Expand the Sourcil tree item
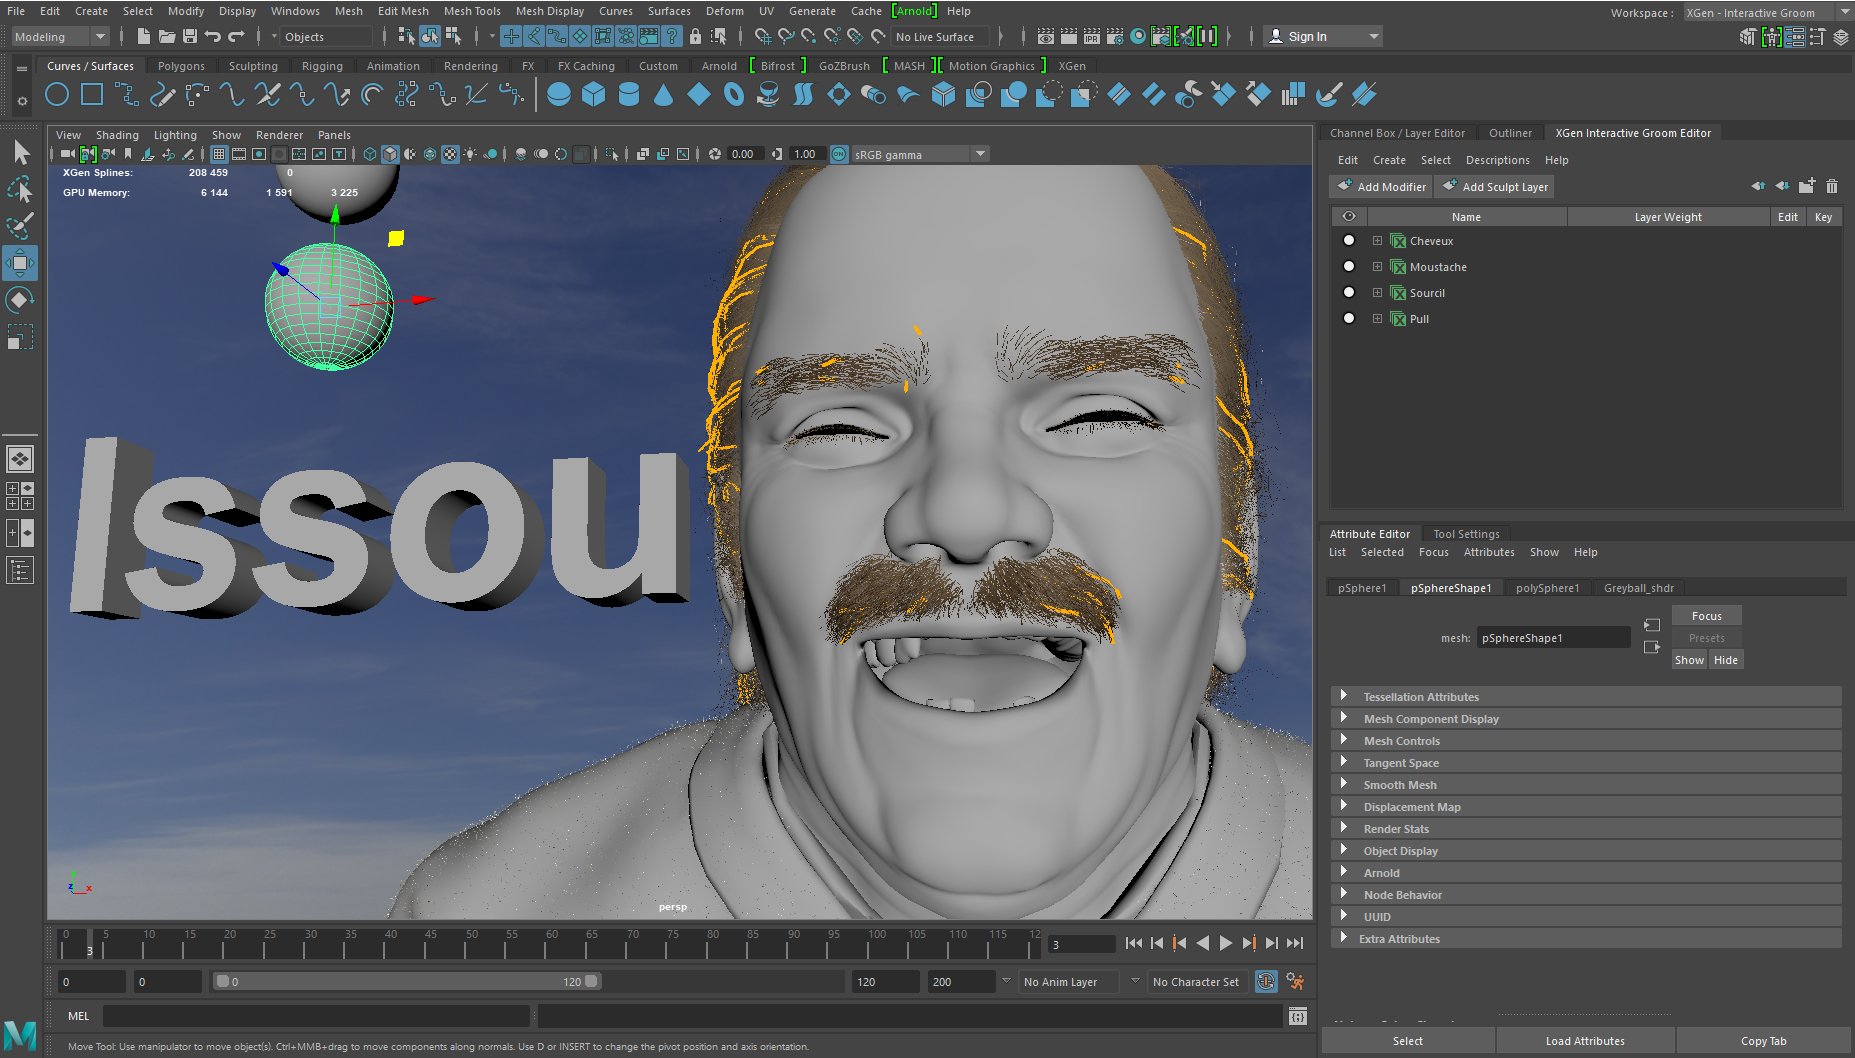The image size is (1855, 1058). pyautogui.click(x=1377, y=293)
